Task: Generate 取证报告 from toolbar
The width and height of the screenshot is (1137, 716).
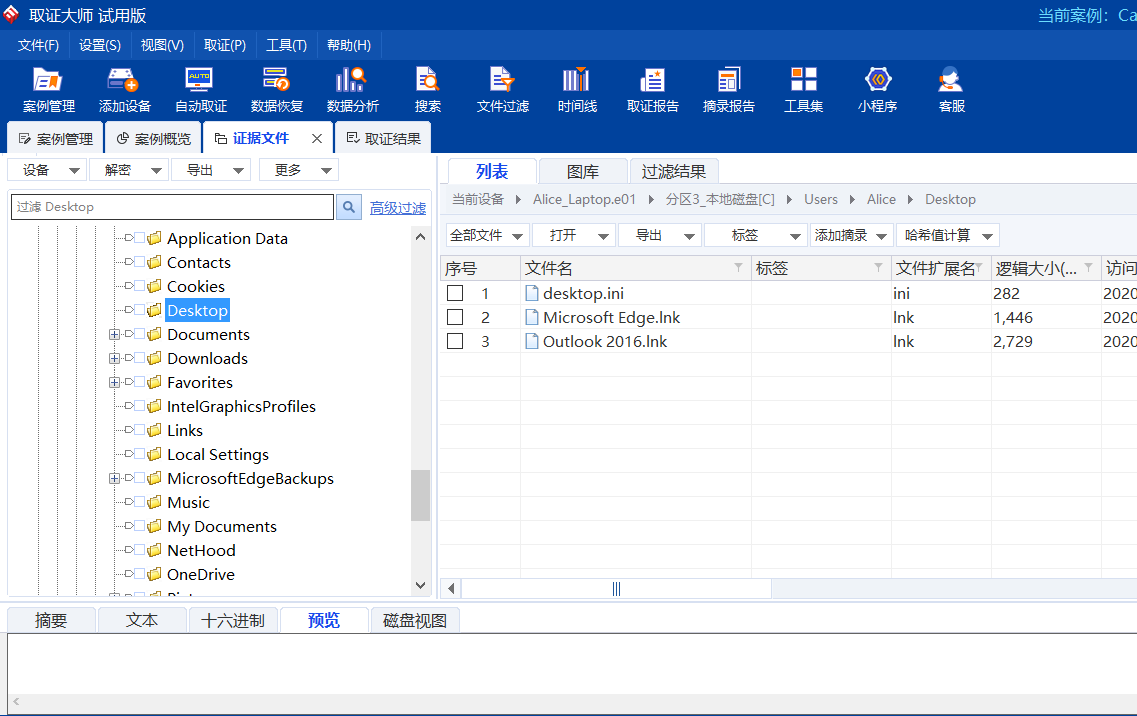Action: tap(653, 89)
